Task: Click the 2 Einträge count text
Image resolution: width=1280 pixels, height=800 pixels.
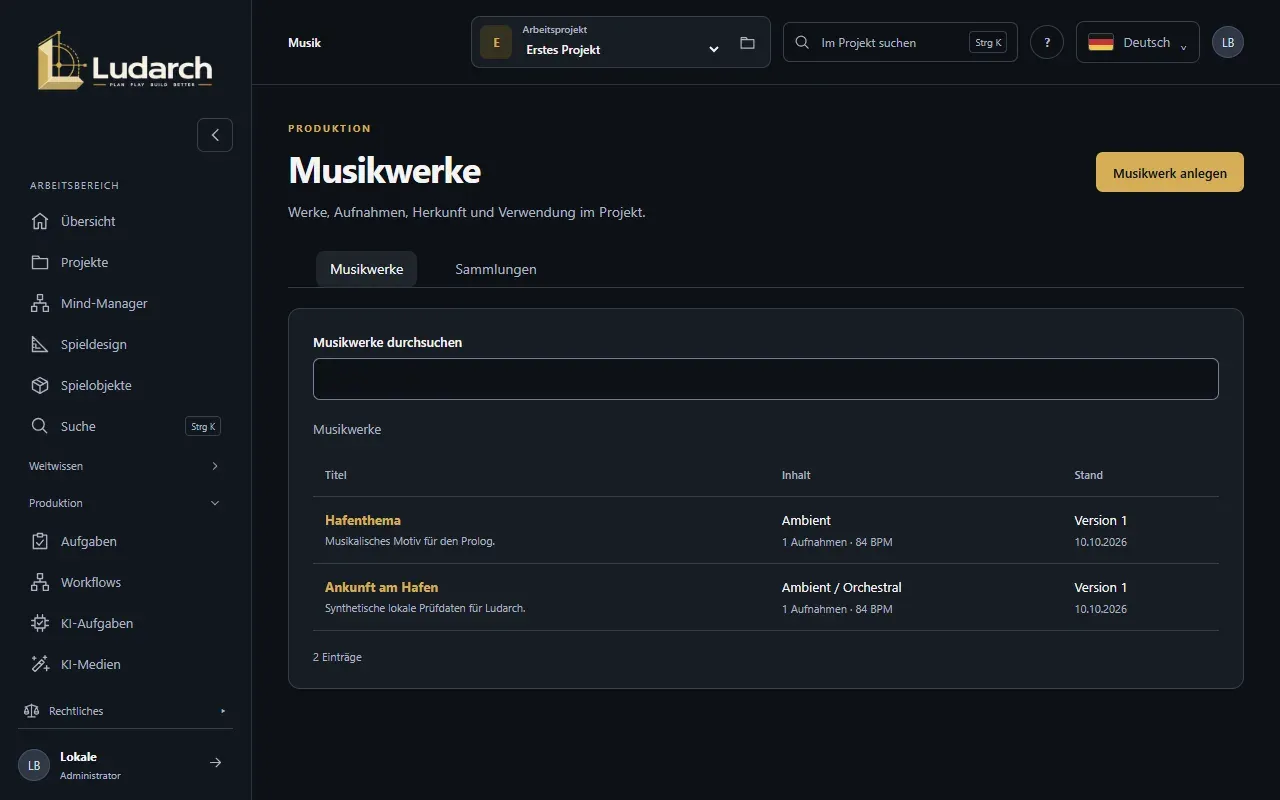Action: point(337,657)
